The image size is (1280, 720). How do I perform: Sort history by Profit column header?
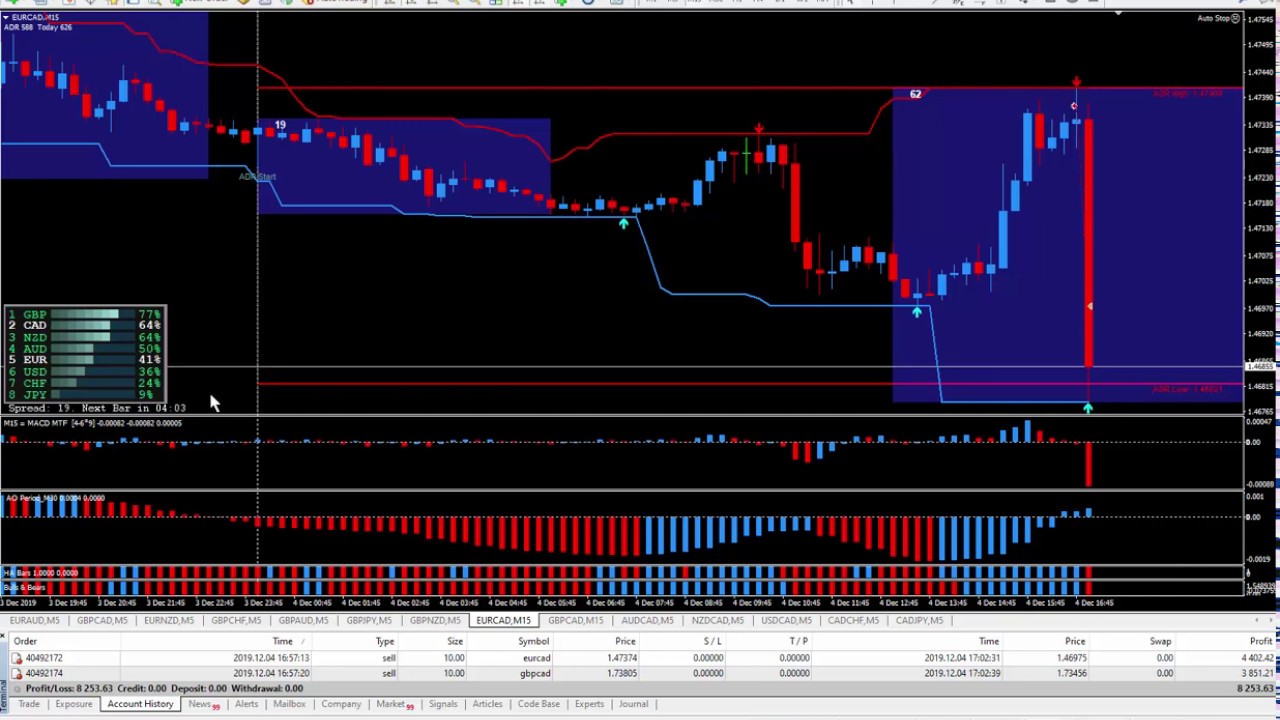(x=1261, y=641)
